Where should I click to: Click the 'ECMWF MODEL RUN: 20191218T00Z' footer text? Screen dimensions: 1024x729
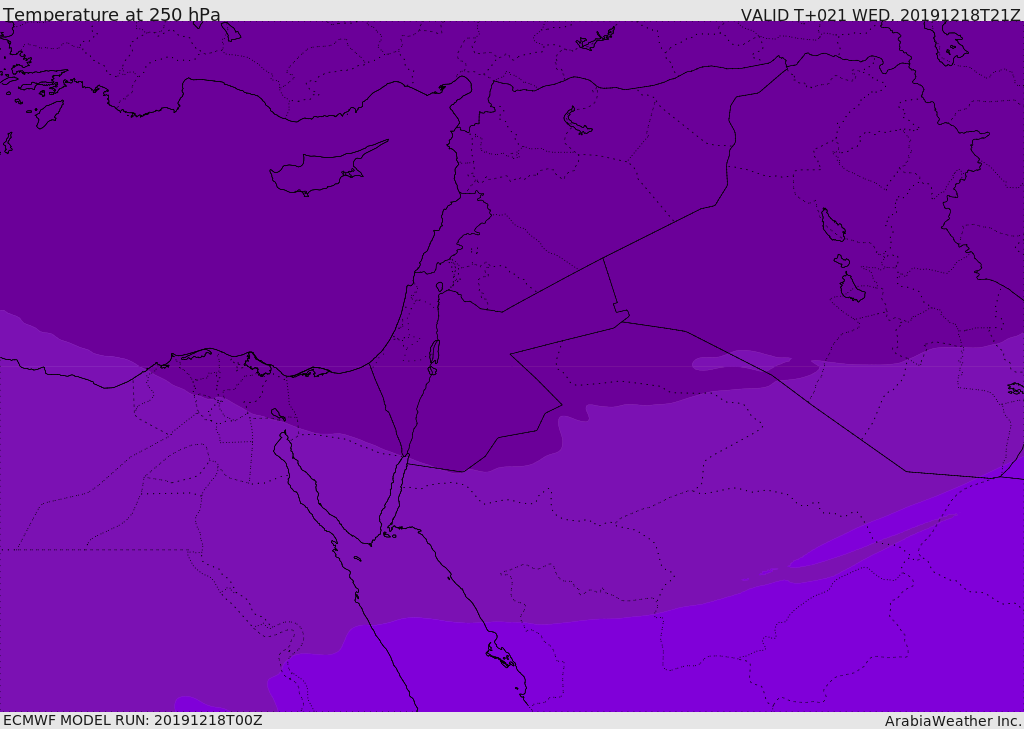pos(133,720)
